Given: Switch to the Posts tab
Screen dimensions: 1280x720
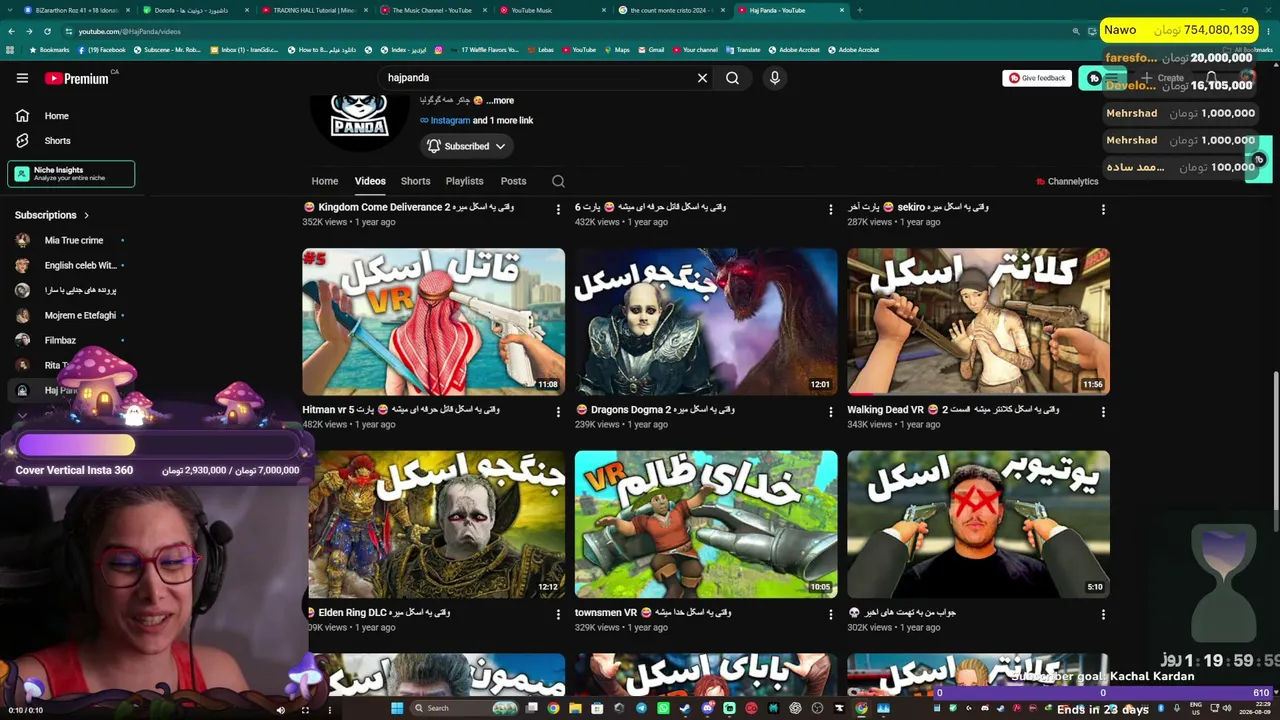Looking at the screenshot, I should click(x=513, y=181).
